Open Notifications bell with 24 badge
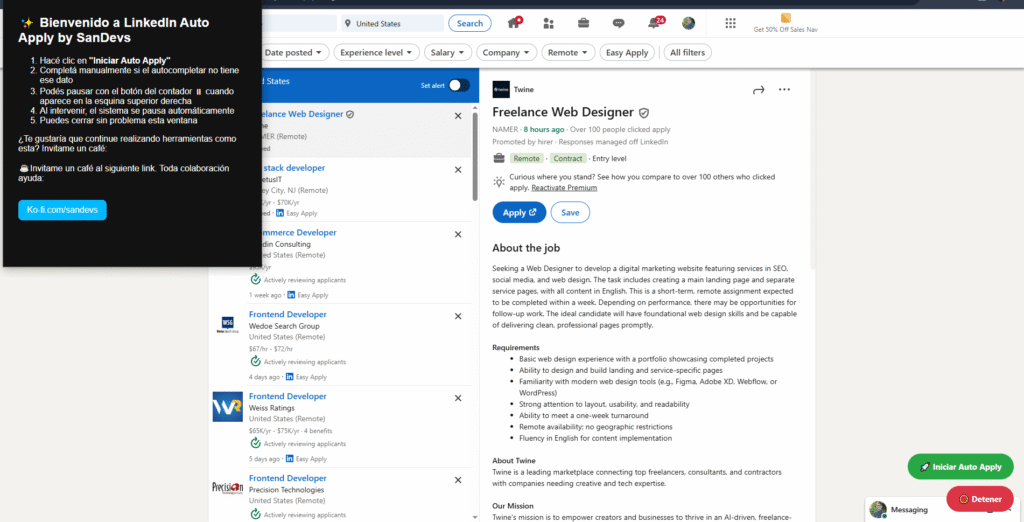 [654, 23]
